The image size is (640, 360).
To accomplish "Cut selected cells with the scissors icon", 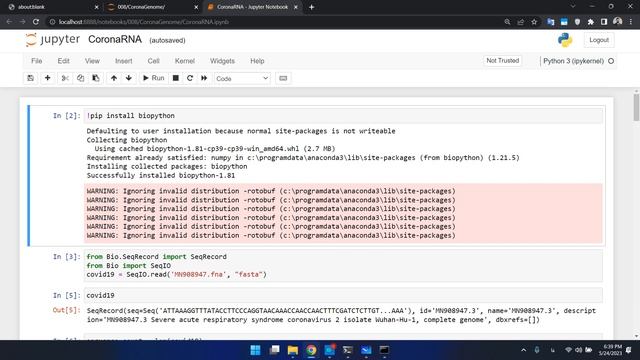I will point(65,78).
